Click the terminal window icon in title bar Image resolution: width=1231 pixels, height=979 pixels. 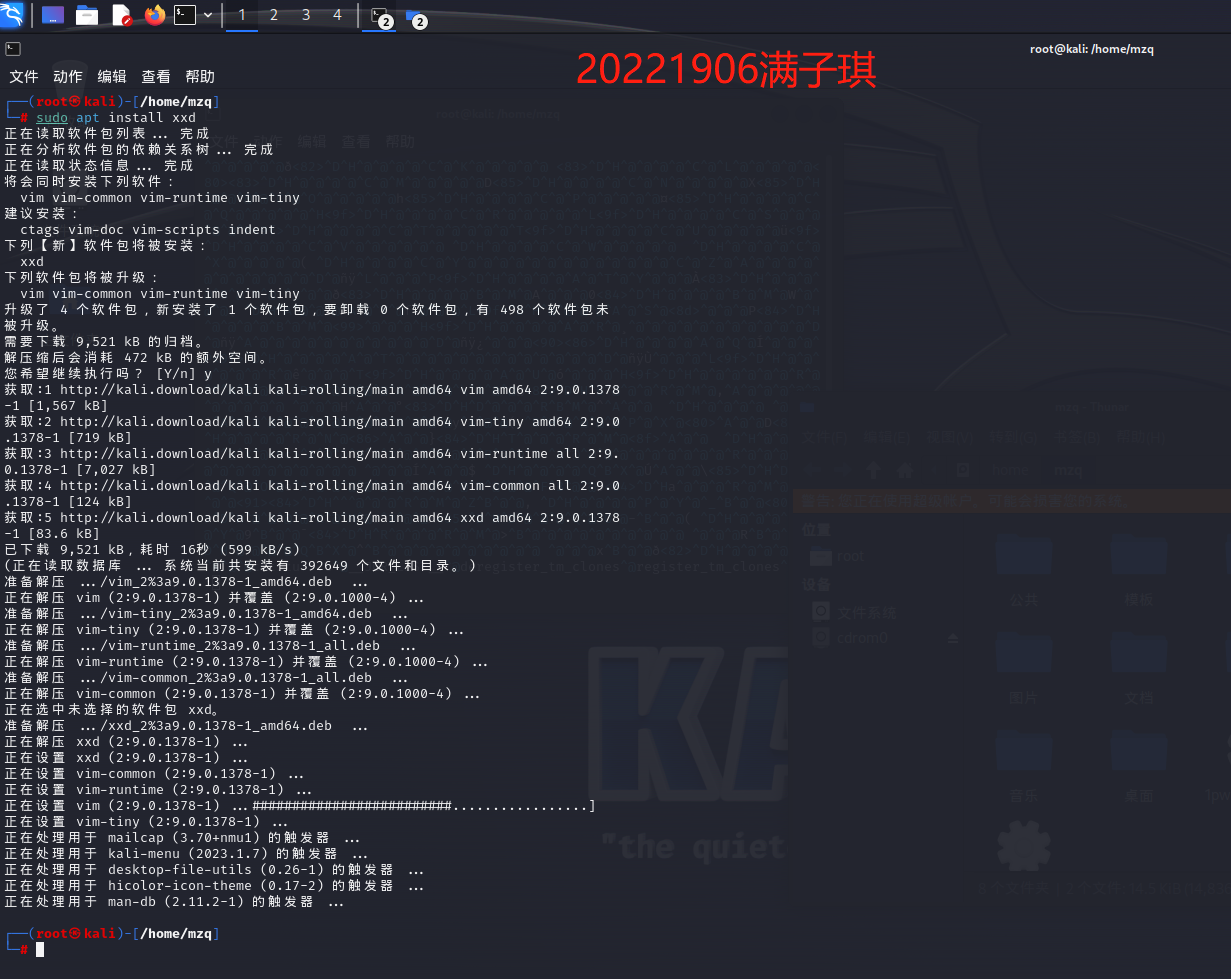(x=12, y=48)
